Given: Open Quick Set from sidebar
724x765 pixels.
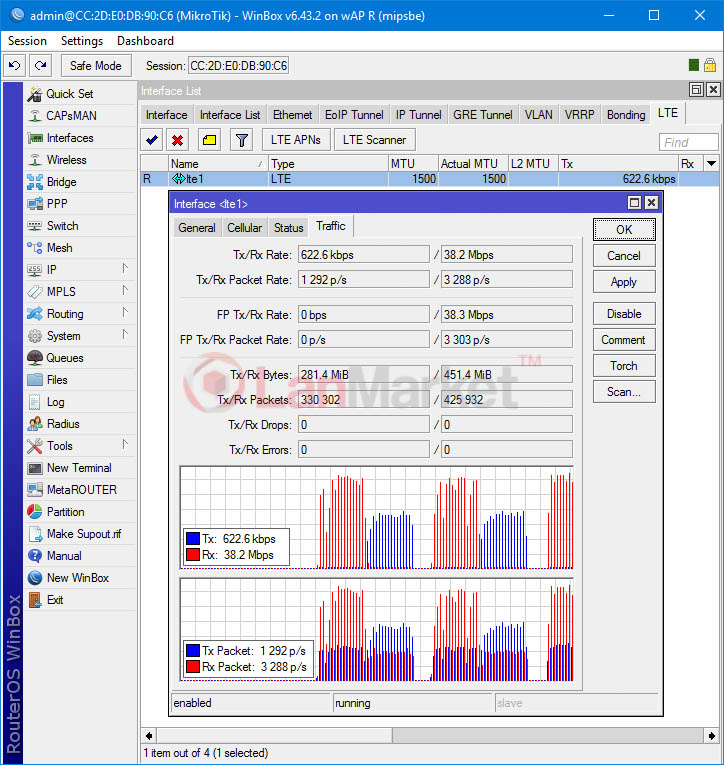Looking at the screenshot, I should (69, 94).
